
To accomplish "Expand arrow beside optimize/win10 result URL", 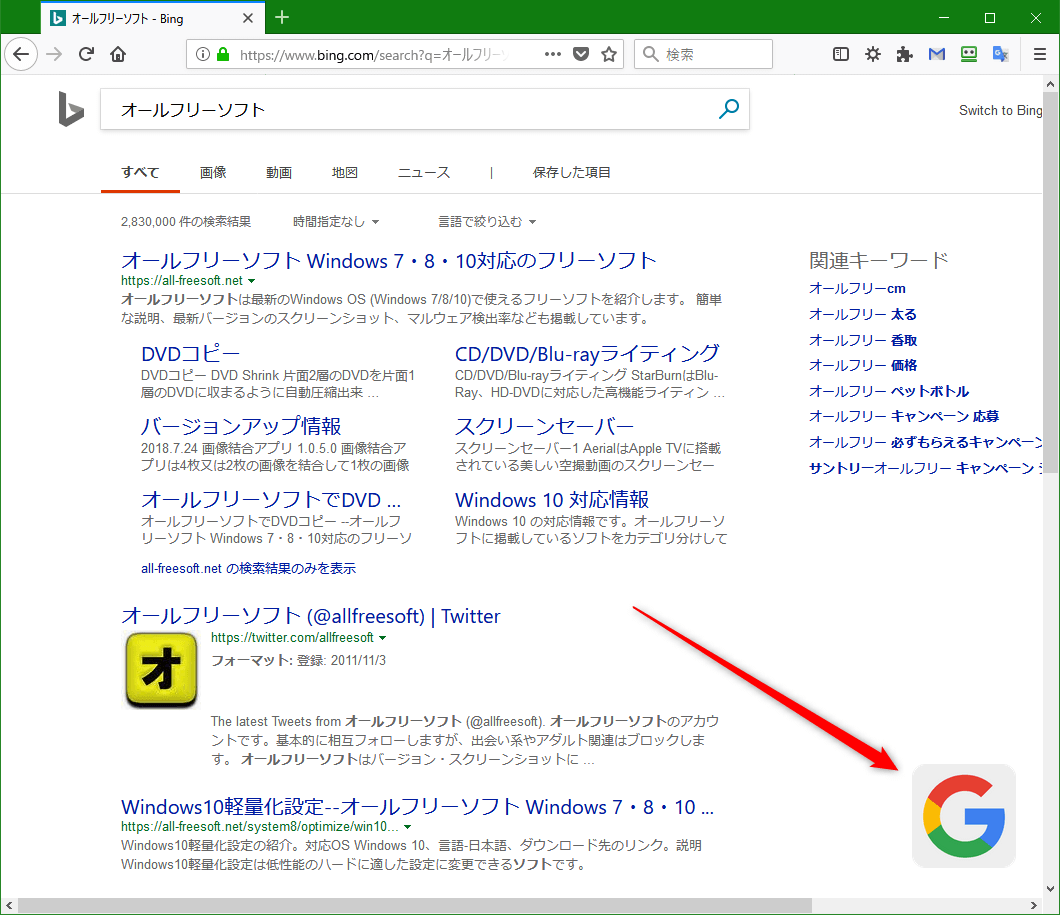I will coord(407,826).
